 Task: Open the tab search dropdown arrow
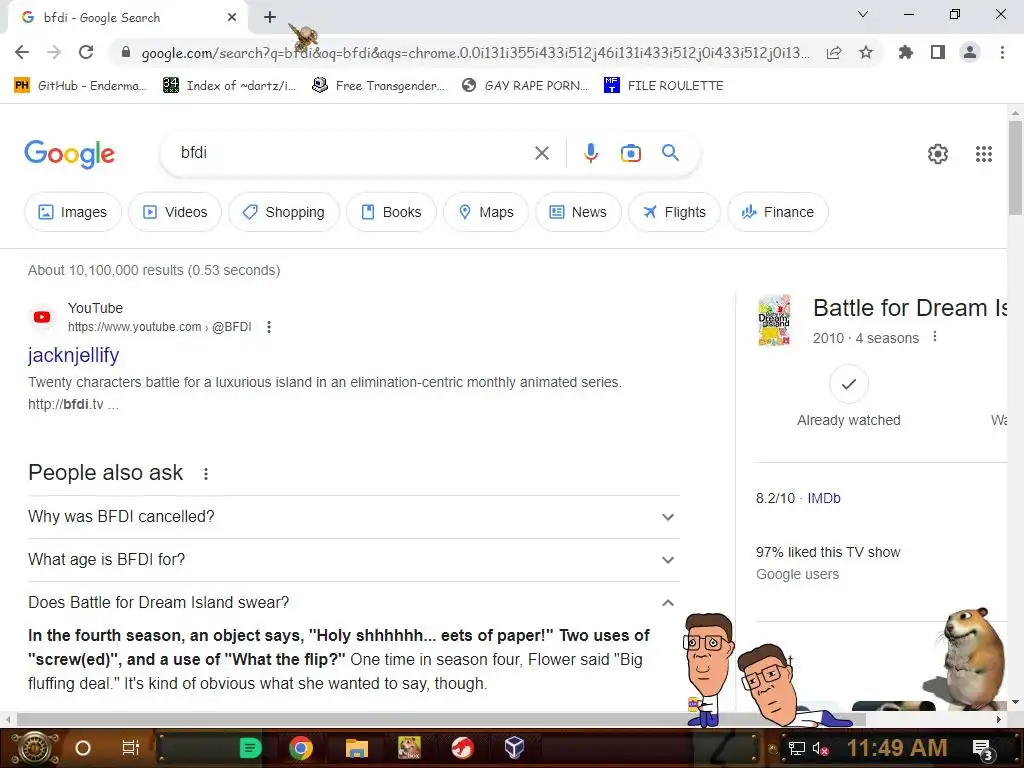pyautogui.click(x=863, y=14)
